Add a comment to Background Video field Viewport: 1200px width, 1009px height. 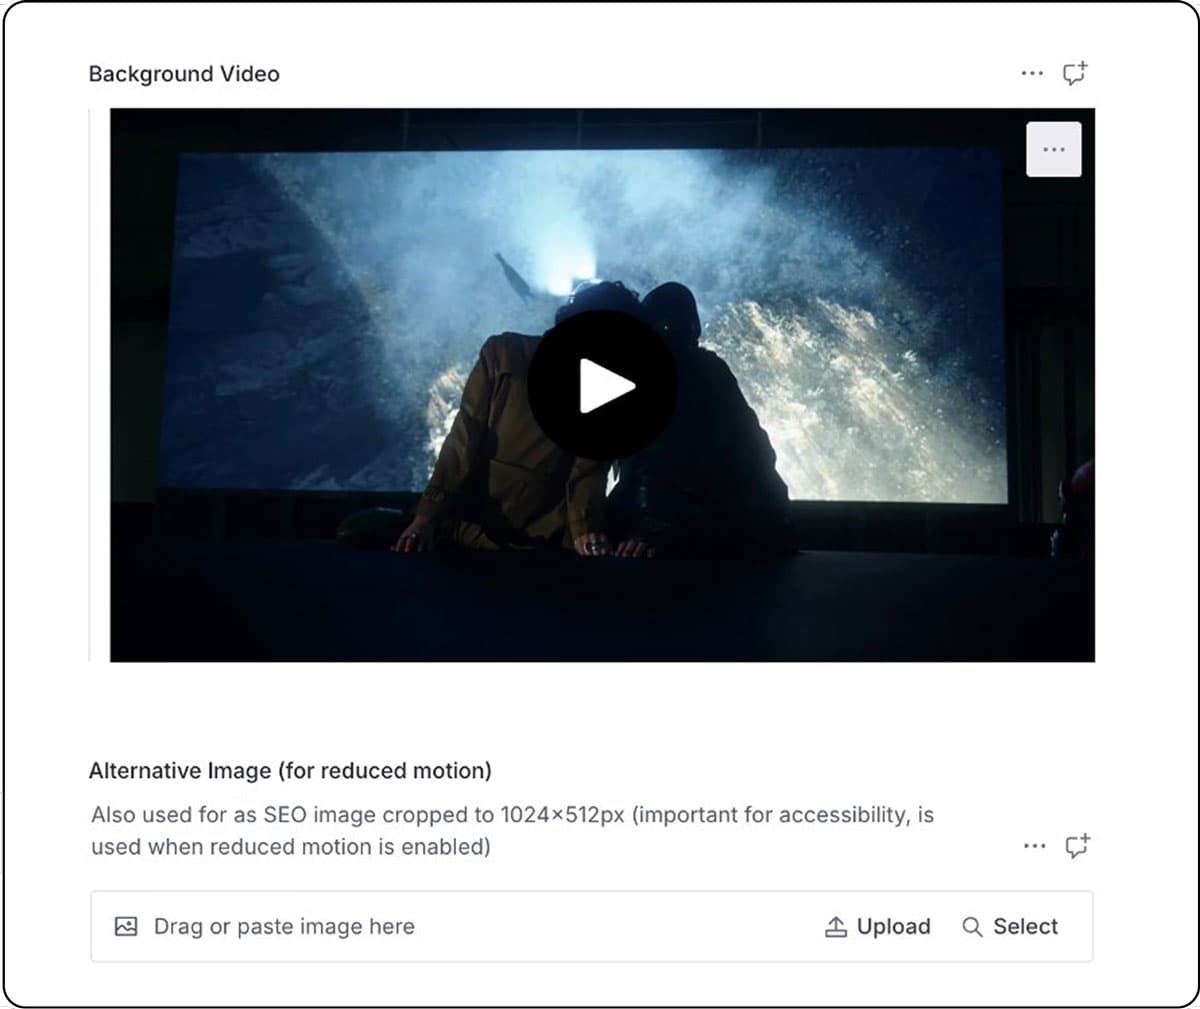click(x=1075, y=73)
